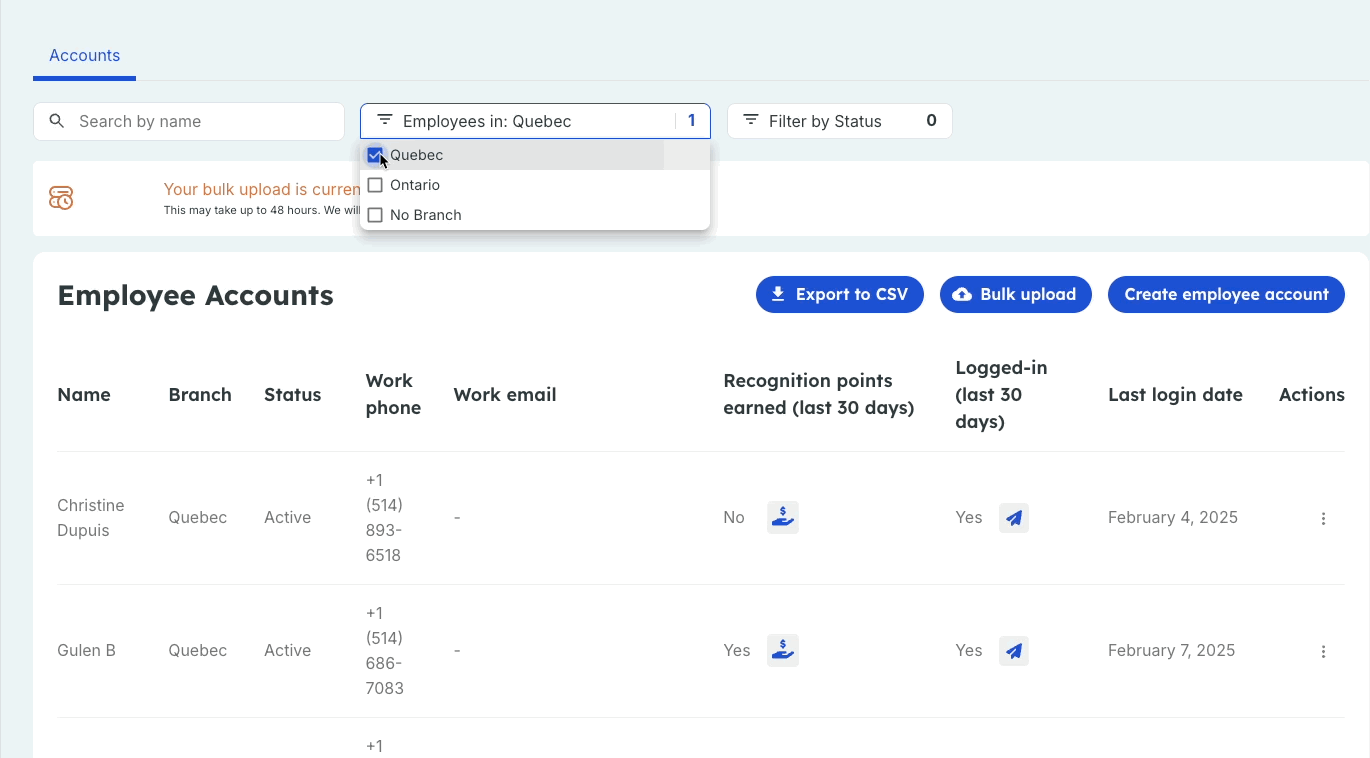This screenshot has width=1370, height=758.
Task: Click Quebec branch cell in Gulen B row
Action: click(198, 651)
